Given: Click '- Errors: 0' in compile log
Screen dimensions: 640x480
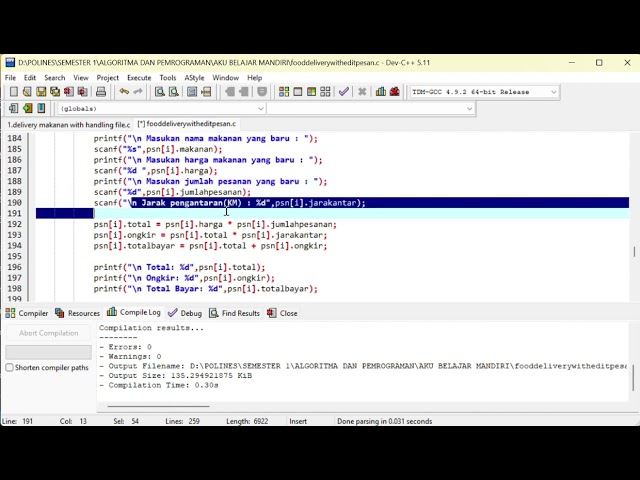Looking at the screenshot, I should coord(125,347).
